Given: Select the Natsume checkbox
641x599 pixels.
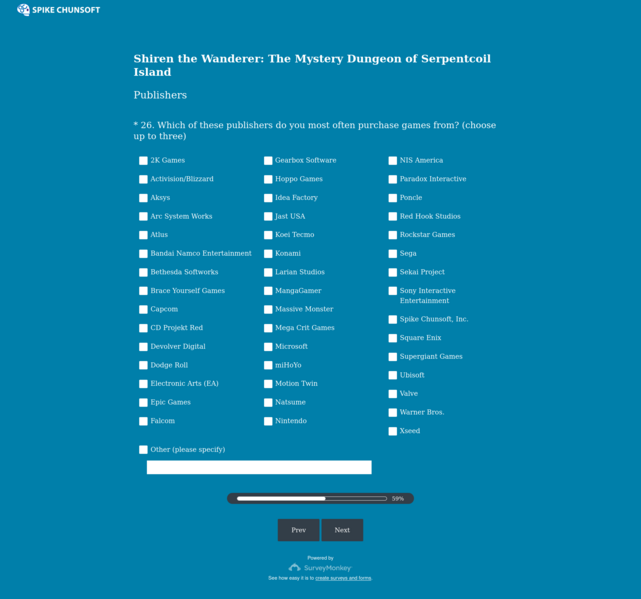Looking at the screenshot, I should pos(268,402).
